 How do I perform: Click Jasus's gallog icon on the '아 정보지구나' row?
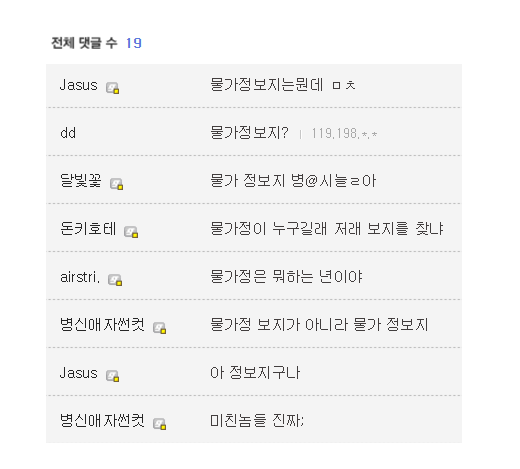click(x=113, y=376)
